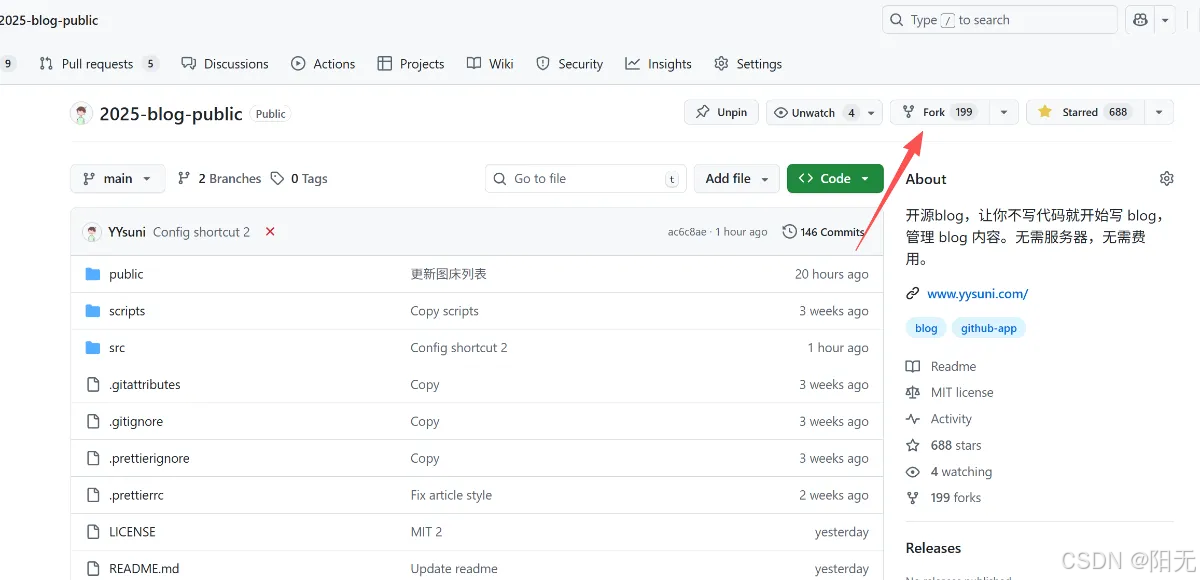
Task: Open the public folder
Action: pyautogui.click(x=126, y=274)
